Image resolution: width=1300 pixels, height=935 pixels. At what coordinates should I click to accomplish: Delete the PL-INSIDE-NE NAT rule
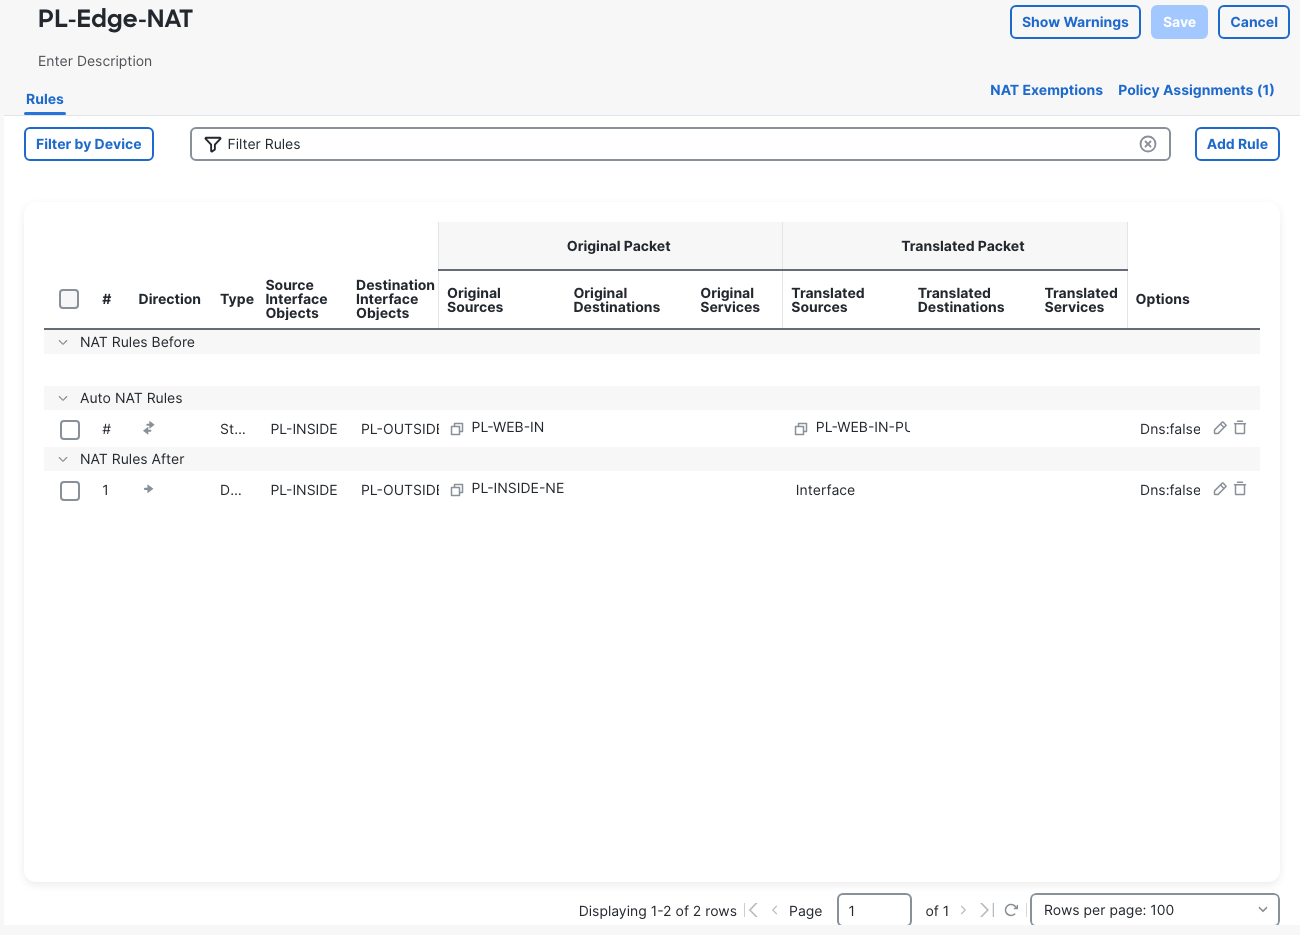1240,489
